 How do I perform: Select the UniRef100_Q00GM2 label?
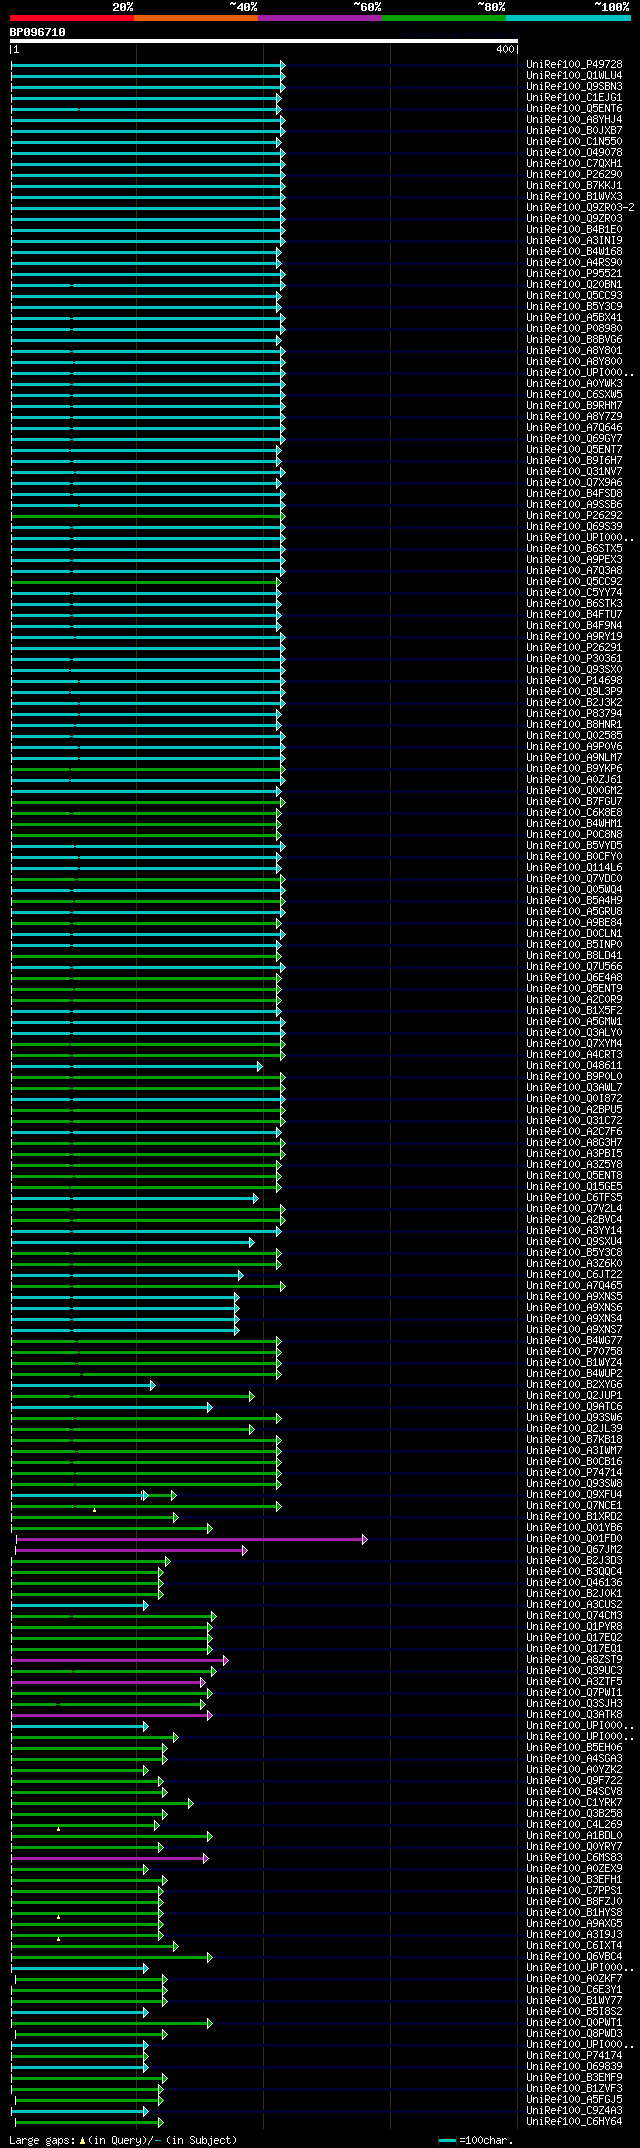click(x=574, y=790)
